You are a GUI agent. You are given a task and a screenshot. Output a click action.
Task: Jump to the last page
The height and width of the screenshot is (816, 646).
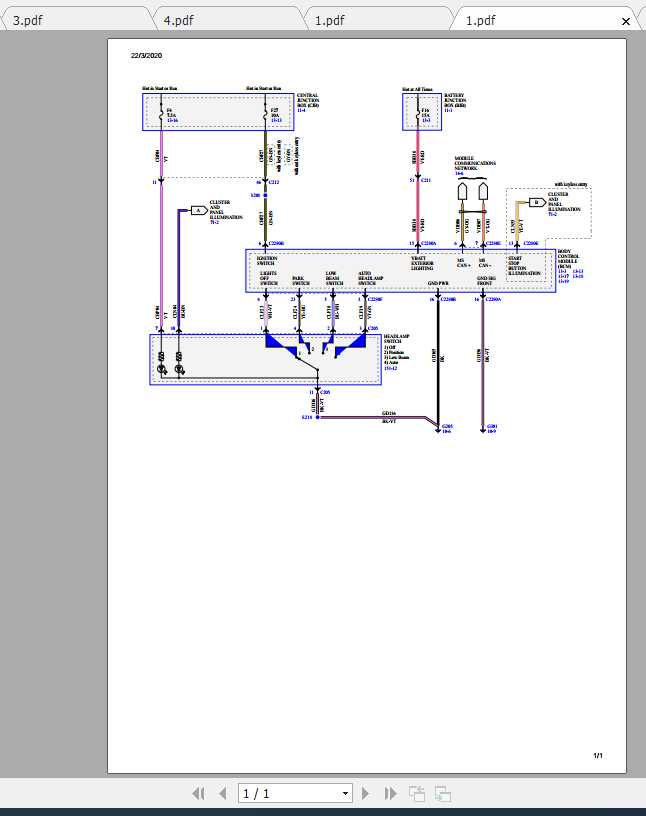pyautogui.click(x=390, y=794)
